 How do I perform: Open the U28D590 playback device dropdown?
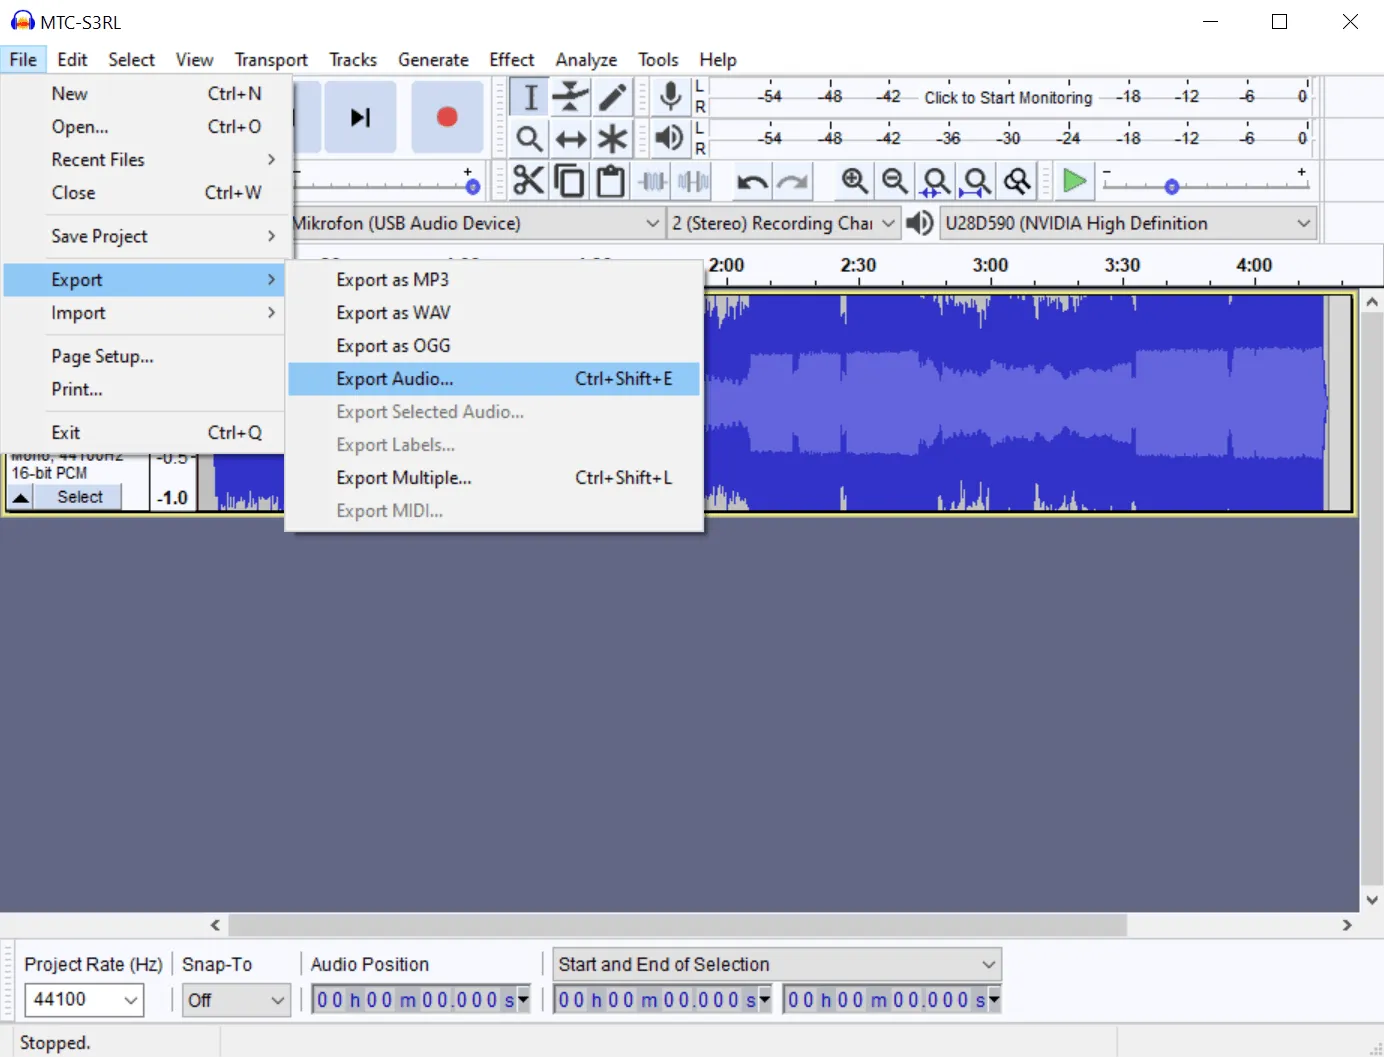[1303, 222]
